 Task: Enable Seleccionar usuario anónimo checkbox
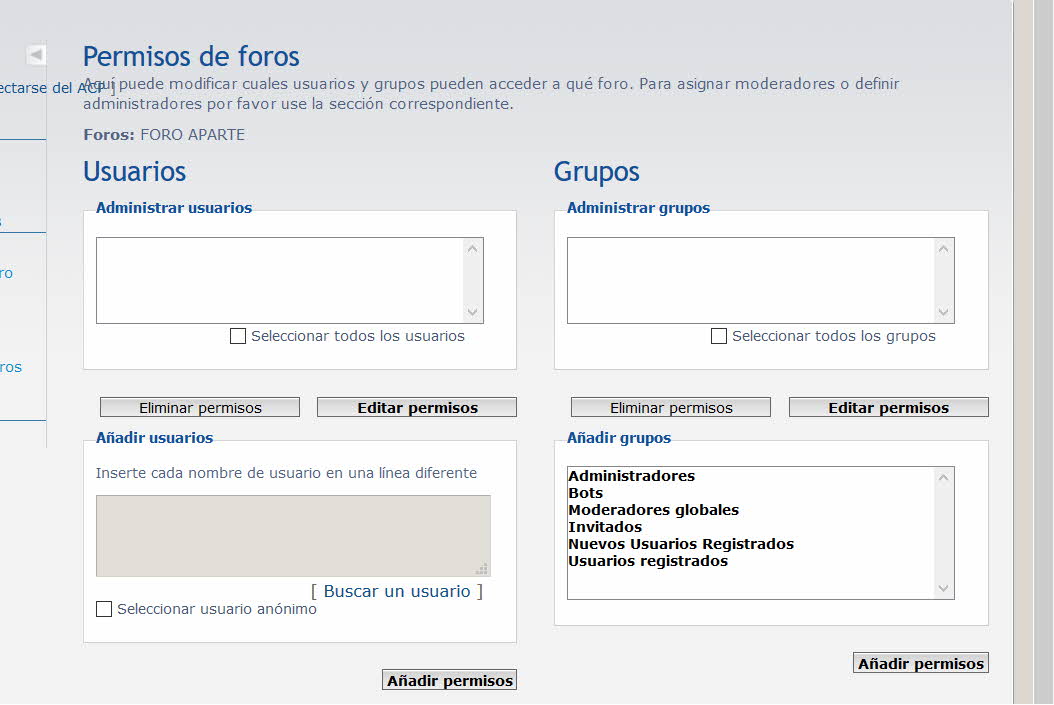pyautogui.click(x=104, y=609)
